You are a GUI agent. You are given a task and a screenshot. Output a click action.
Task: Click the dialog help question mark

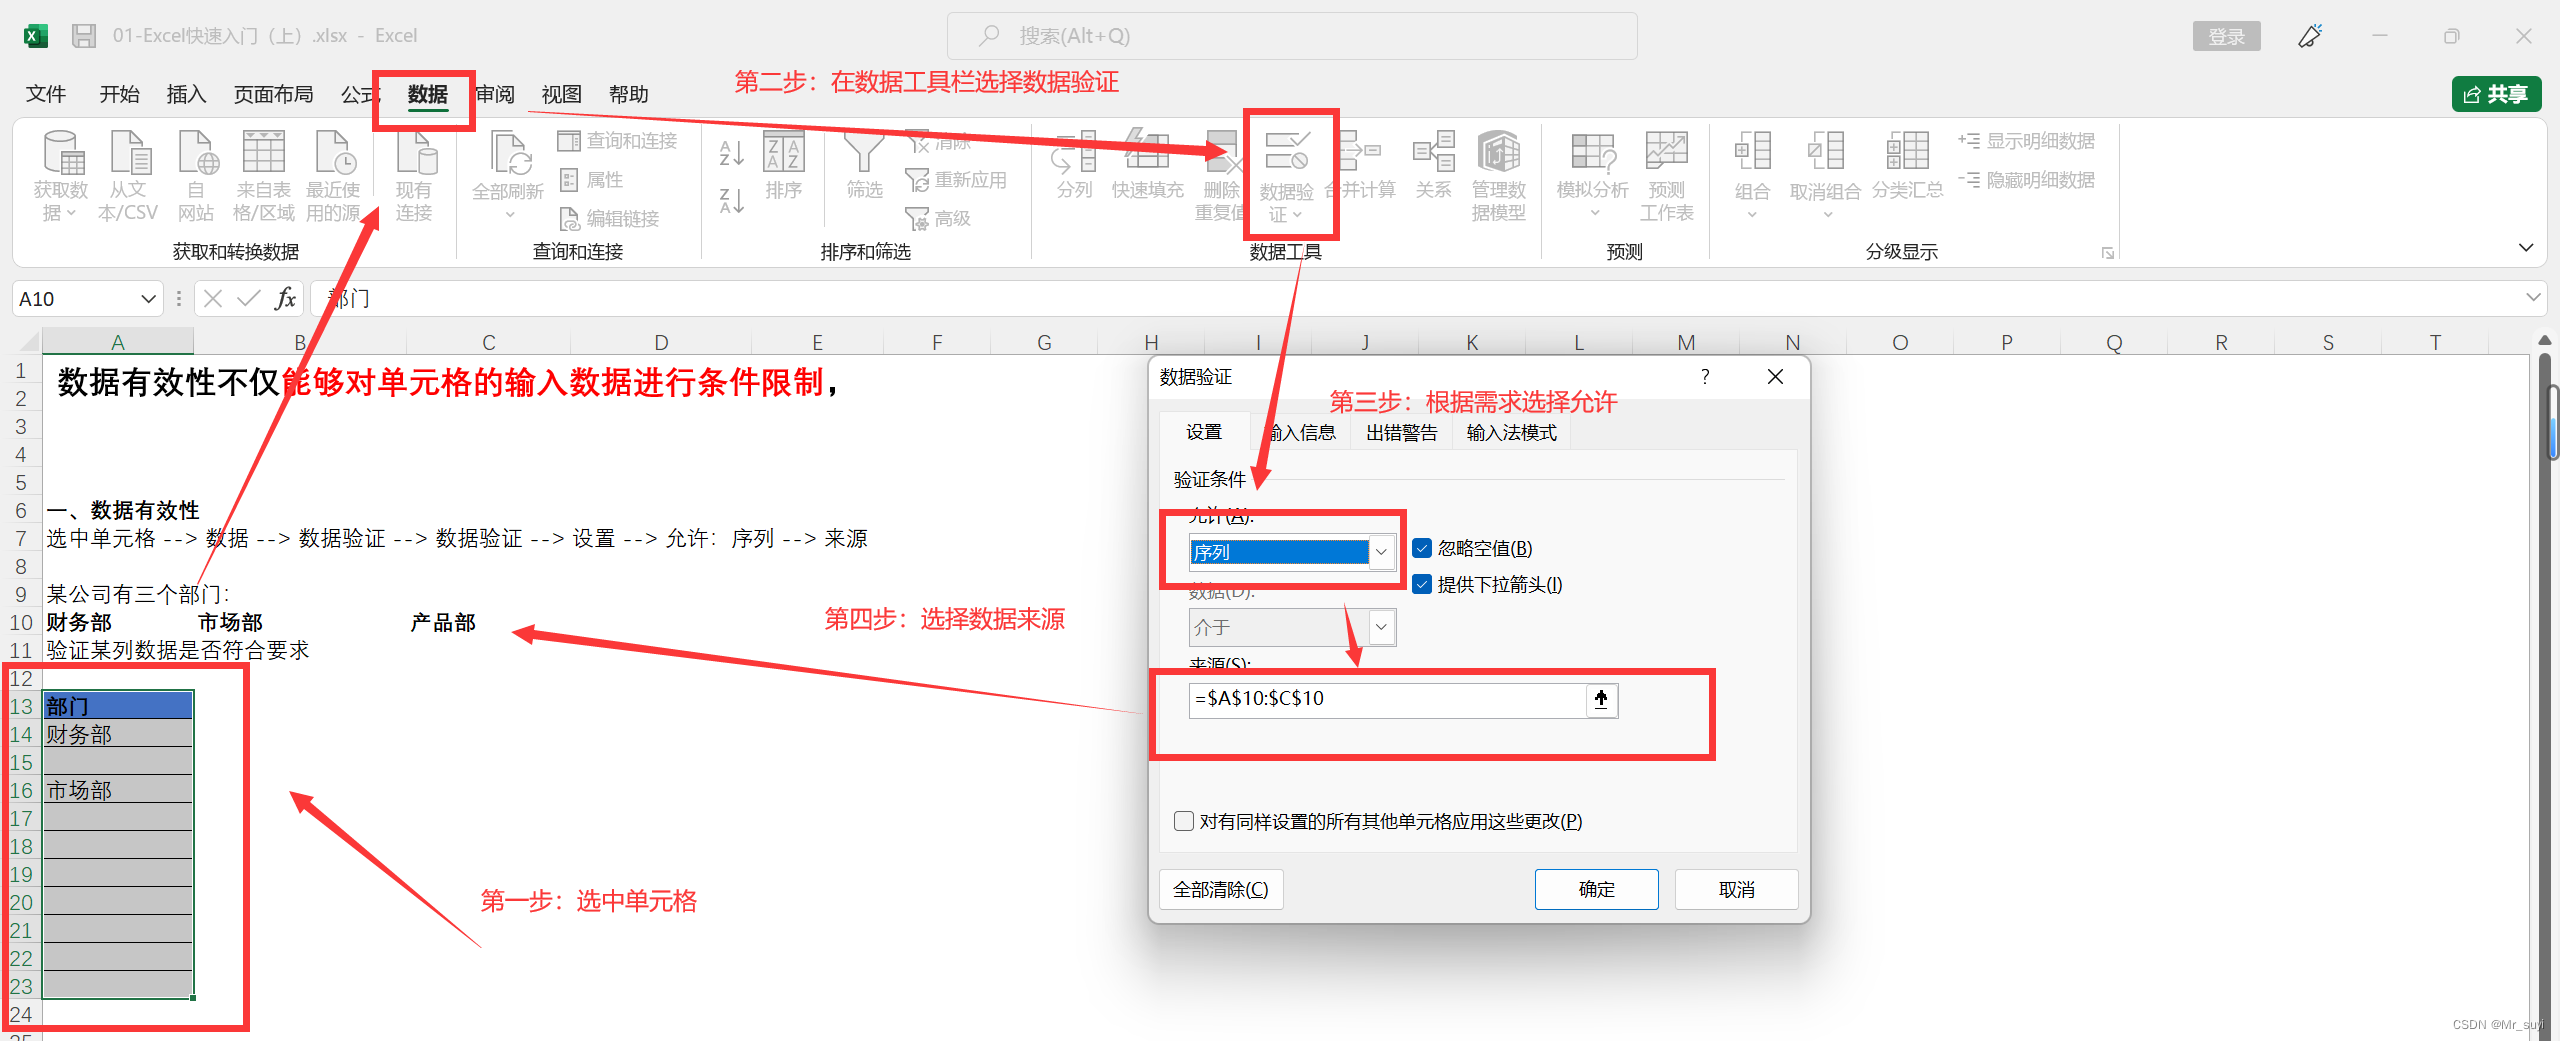pyautogui.click(x=1705, y=377)
